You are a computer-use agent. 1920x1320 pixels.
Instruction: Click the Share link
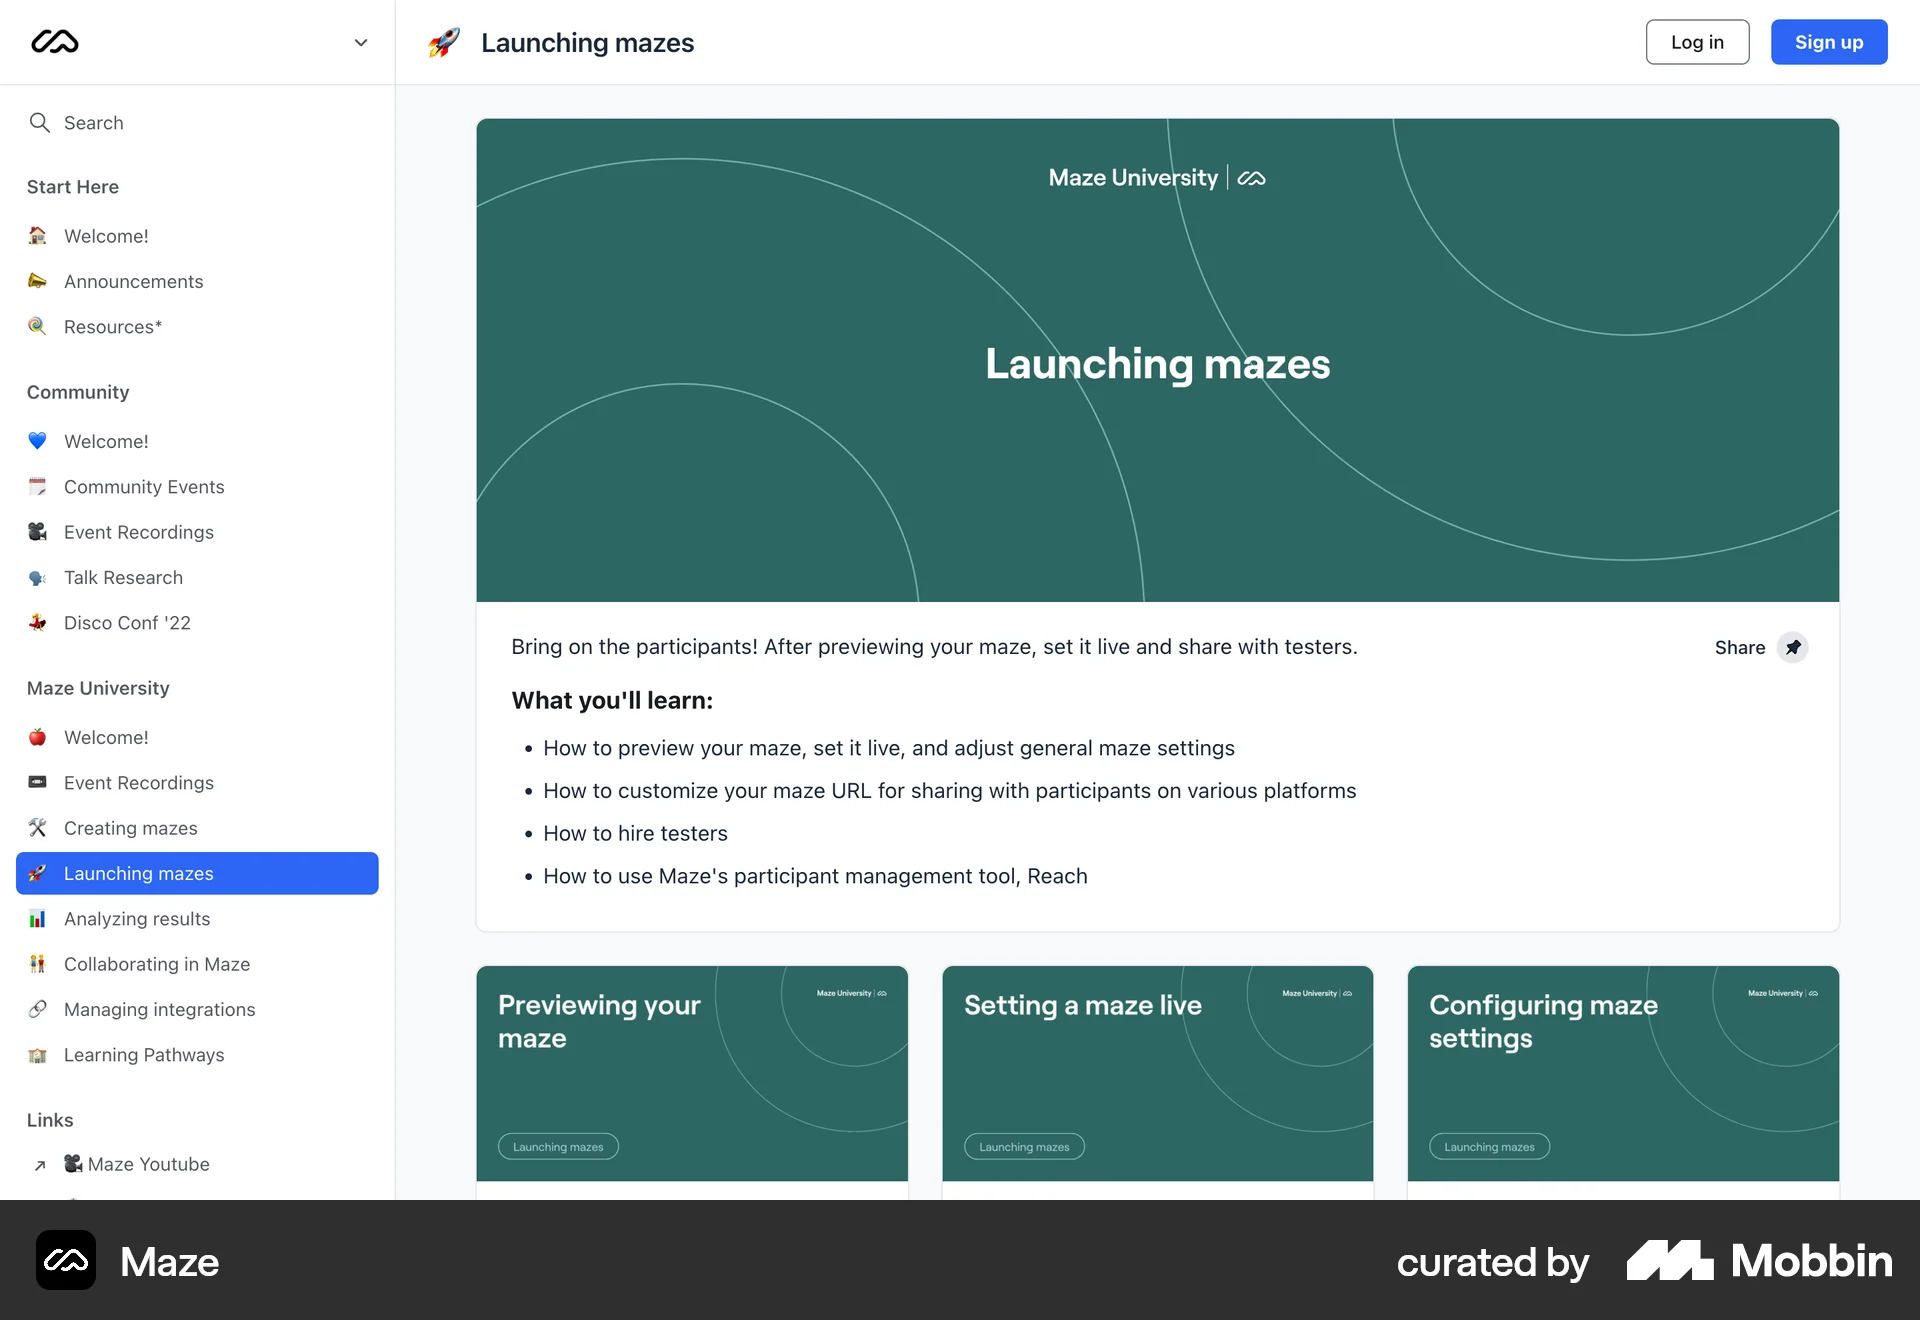point(1739,647)
